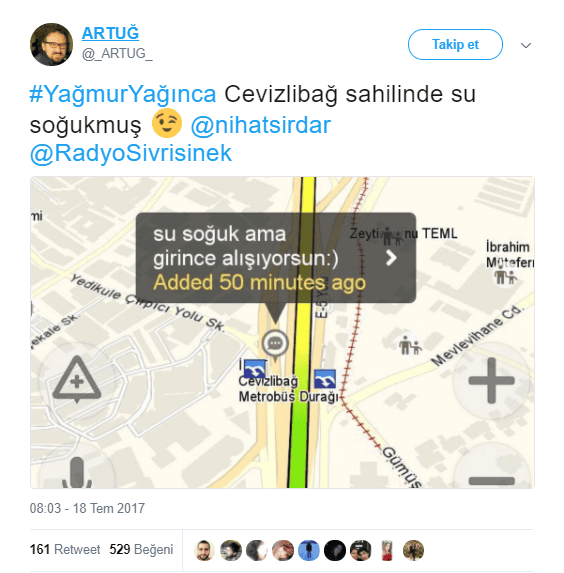View the 529 Beğeni likes list

(x=141, y=549)
